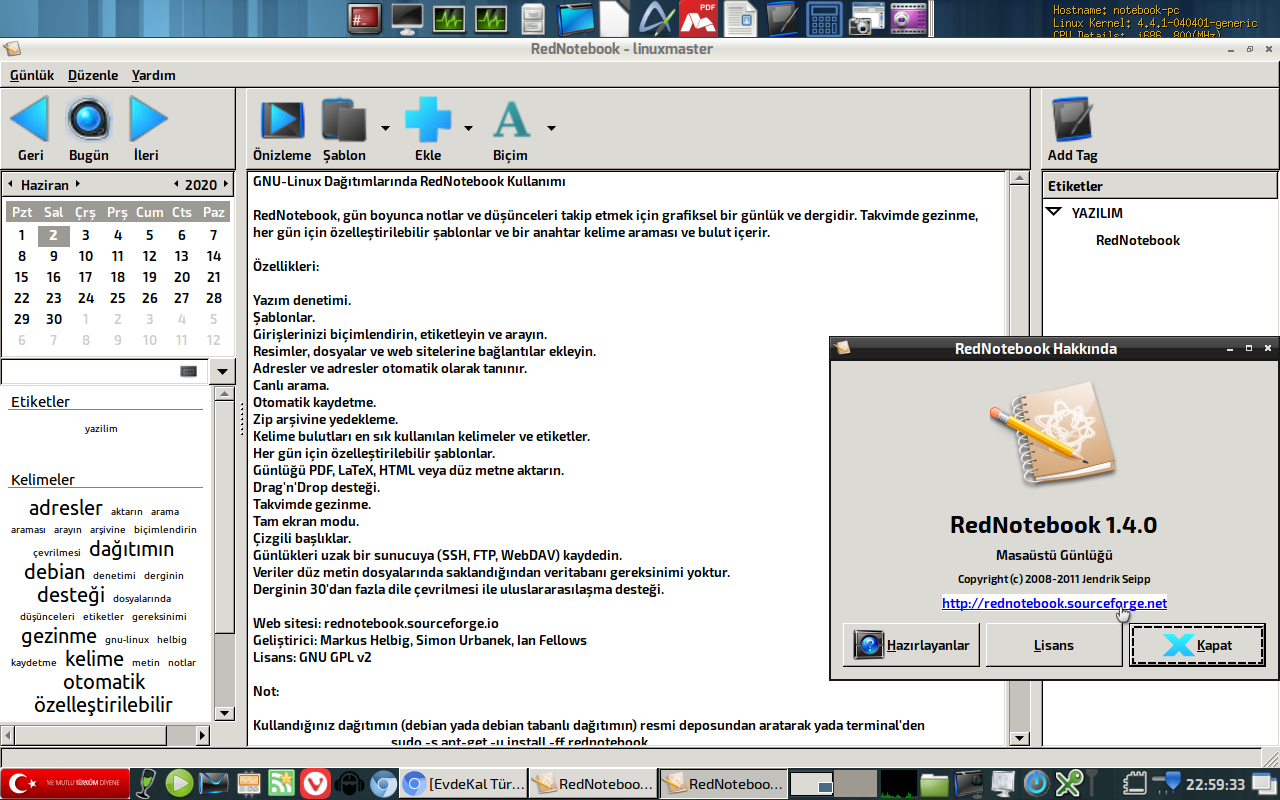Go to previous year before 2020
The image size is (1280, 800).
176,184
